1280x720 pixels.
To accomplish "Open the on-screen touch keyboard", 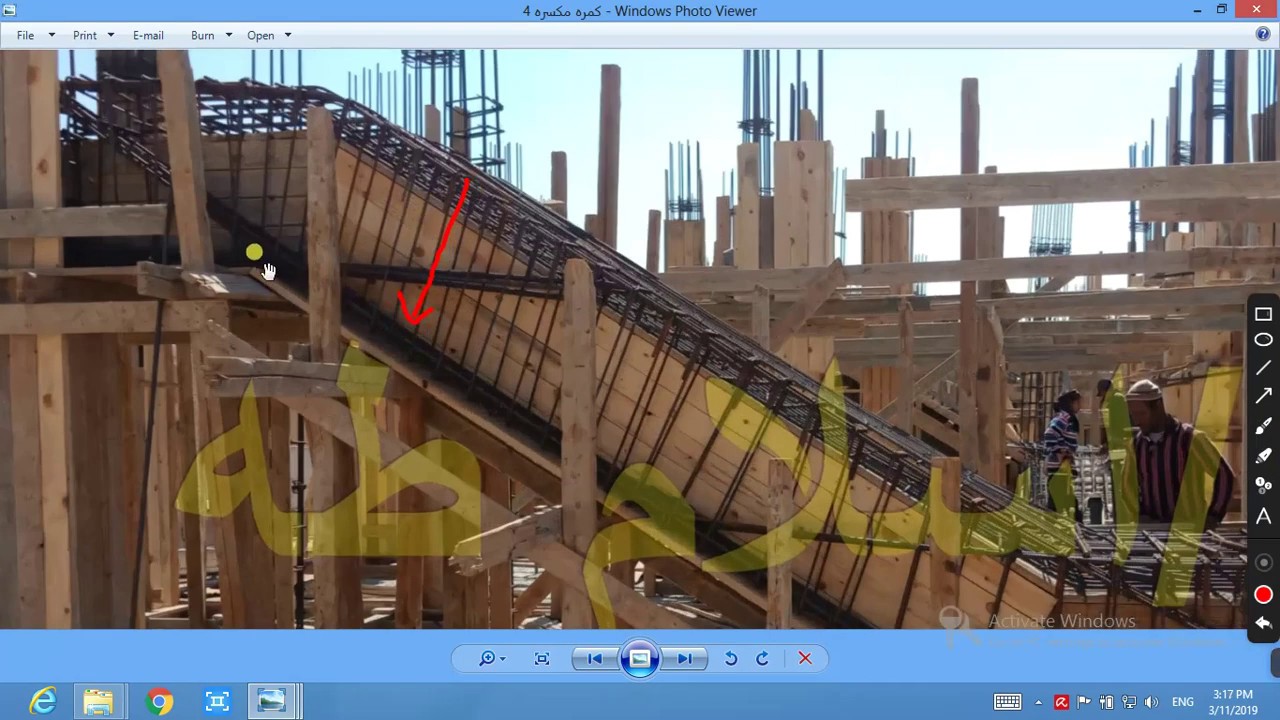I will coord(1007,702).
